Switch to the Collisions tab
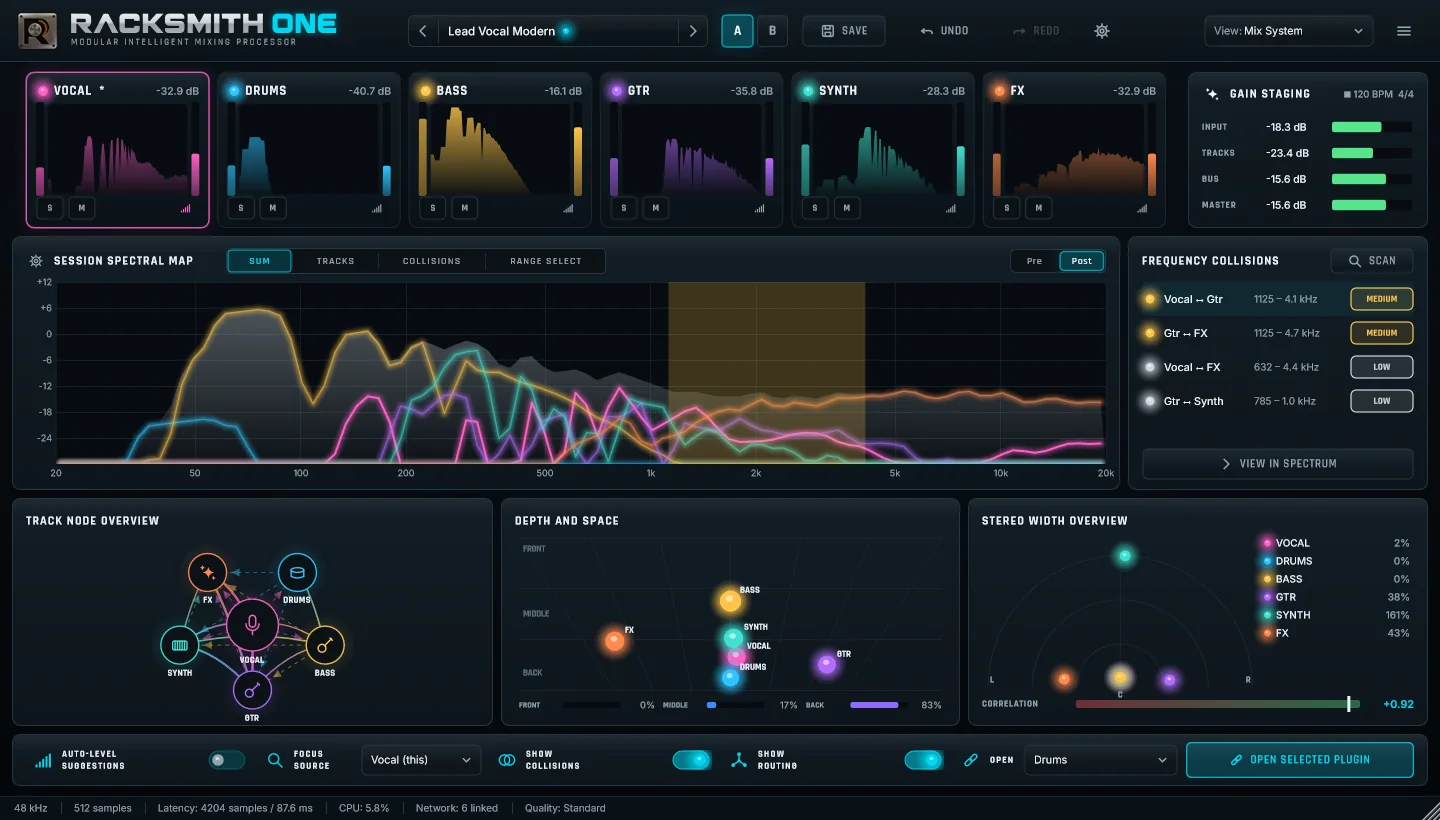This screenshot has height=820, width=1440. (x=432, y=261)
